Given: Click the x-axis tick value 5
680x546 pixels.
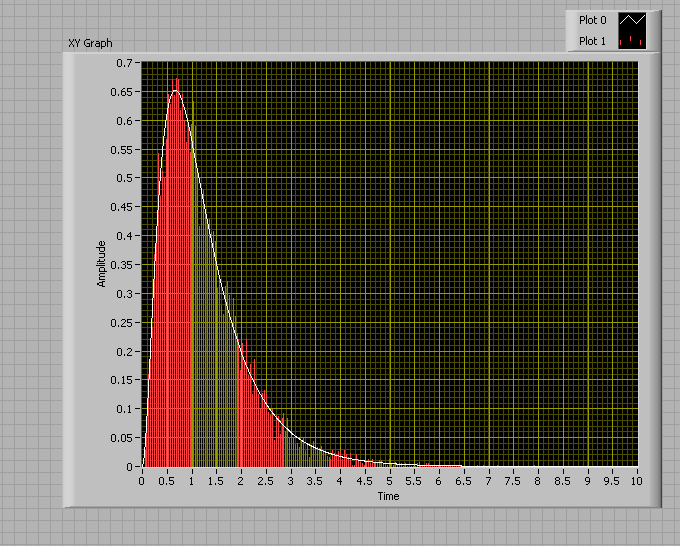Looking at the screenshot, I should click(389, 481).
